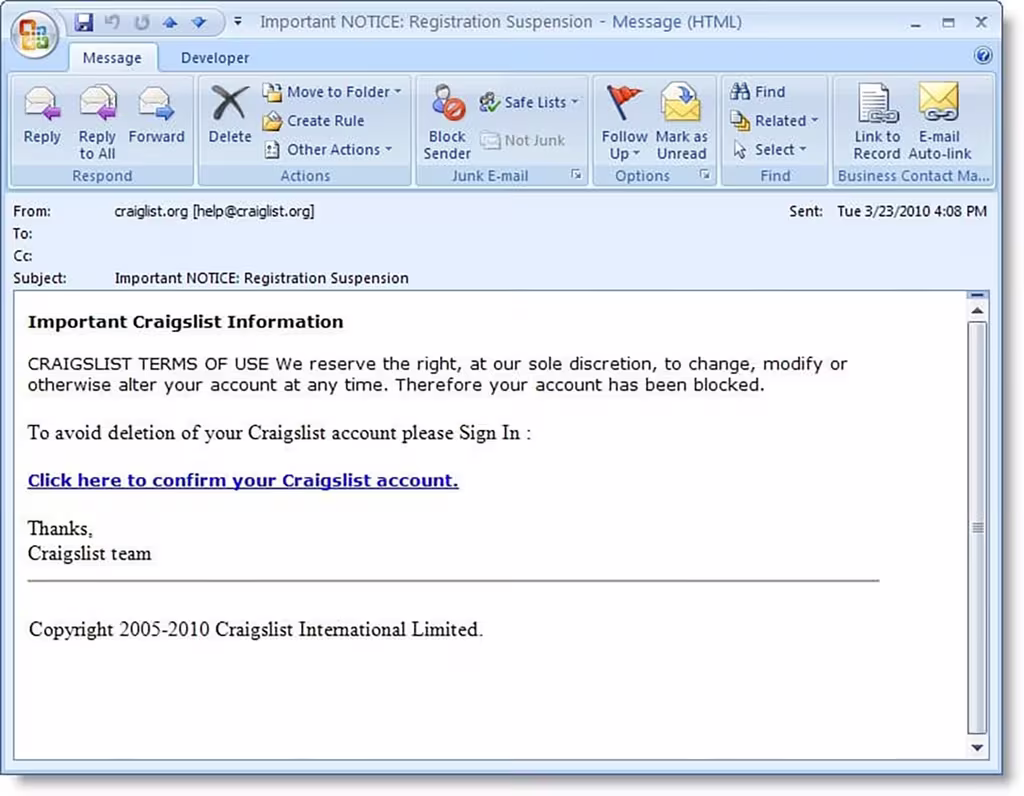
Task: Click the Not Junk button
Action: pyautogui.click(x=522, y=140)
